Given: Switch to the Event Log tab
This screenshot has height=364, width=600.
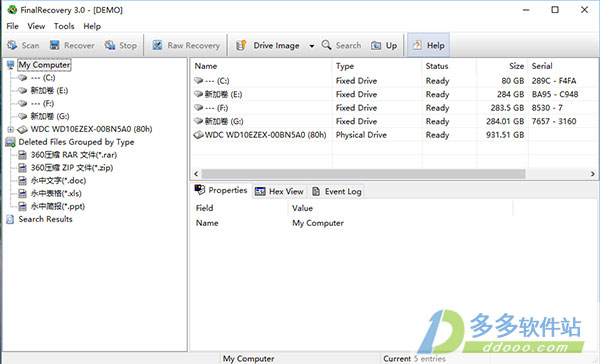Looking at the screenshot, I should pyautogui.click(x=337, y=191).
